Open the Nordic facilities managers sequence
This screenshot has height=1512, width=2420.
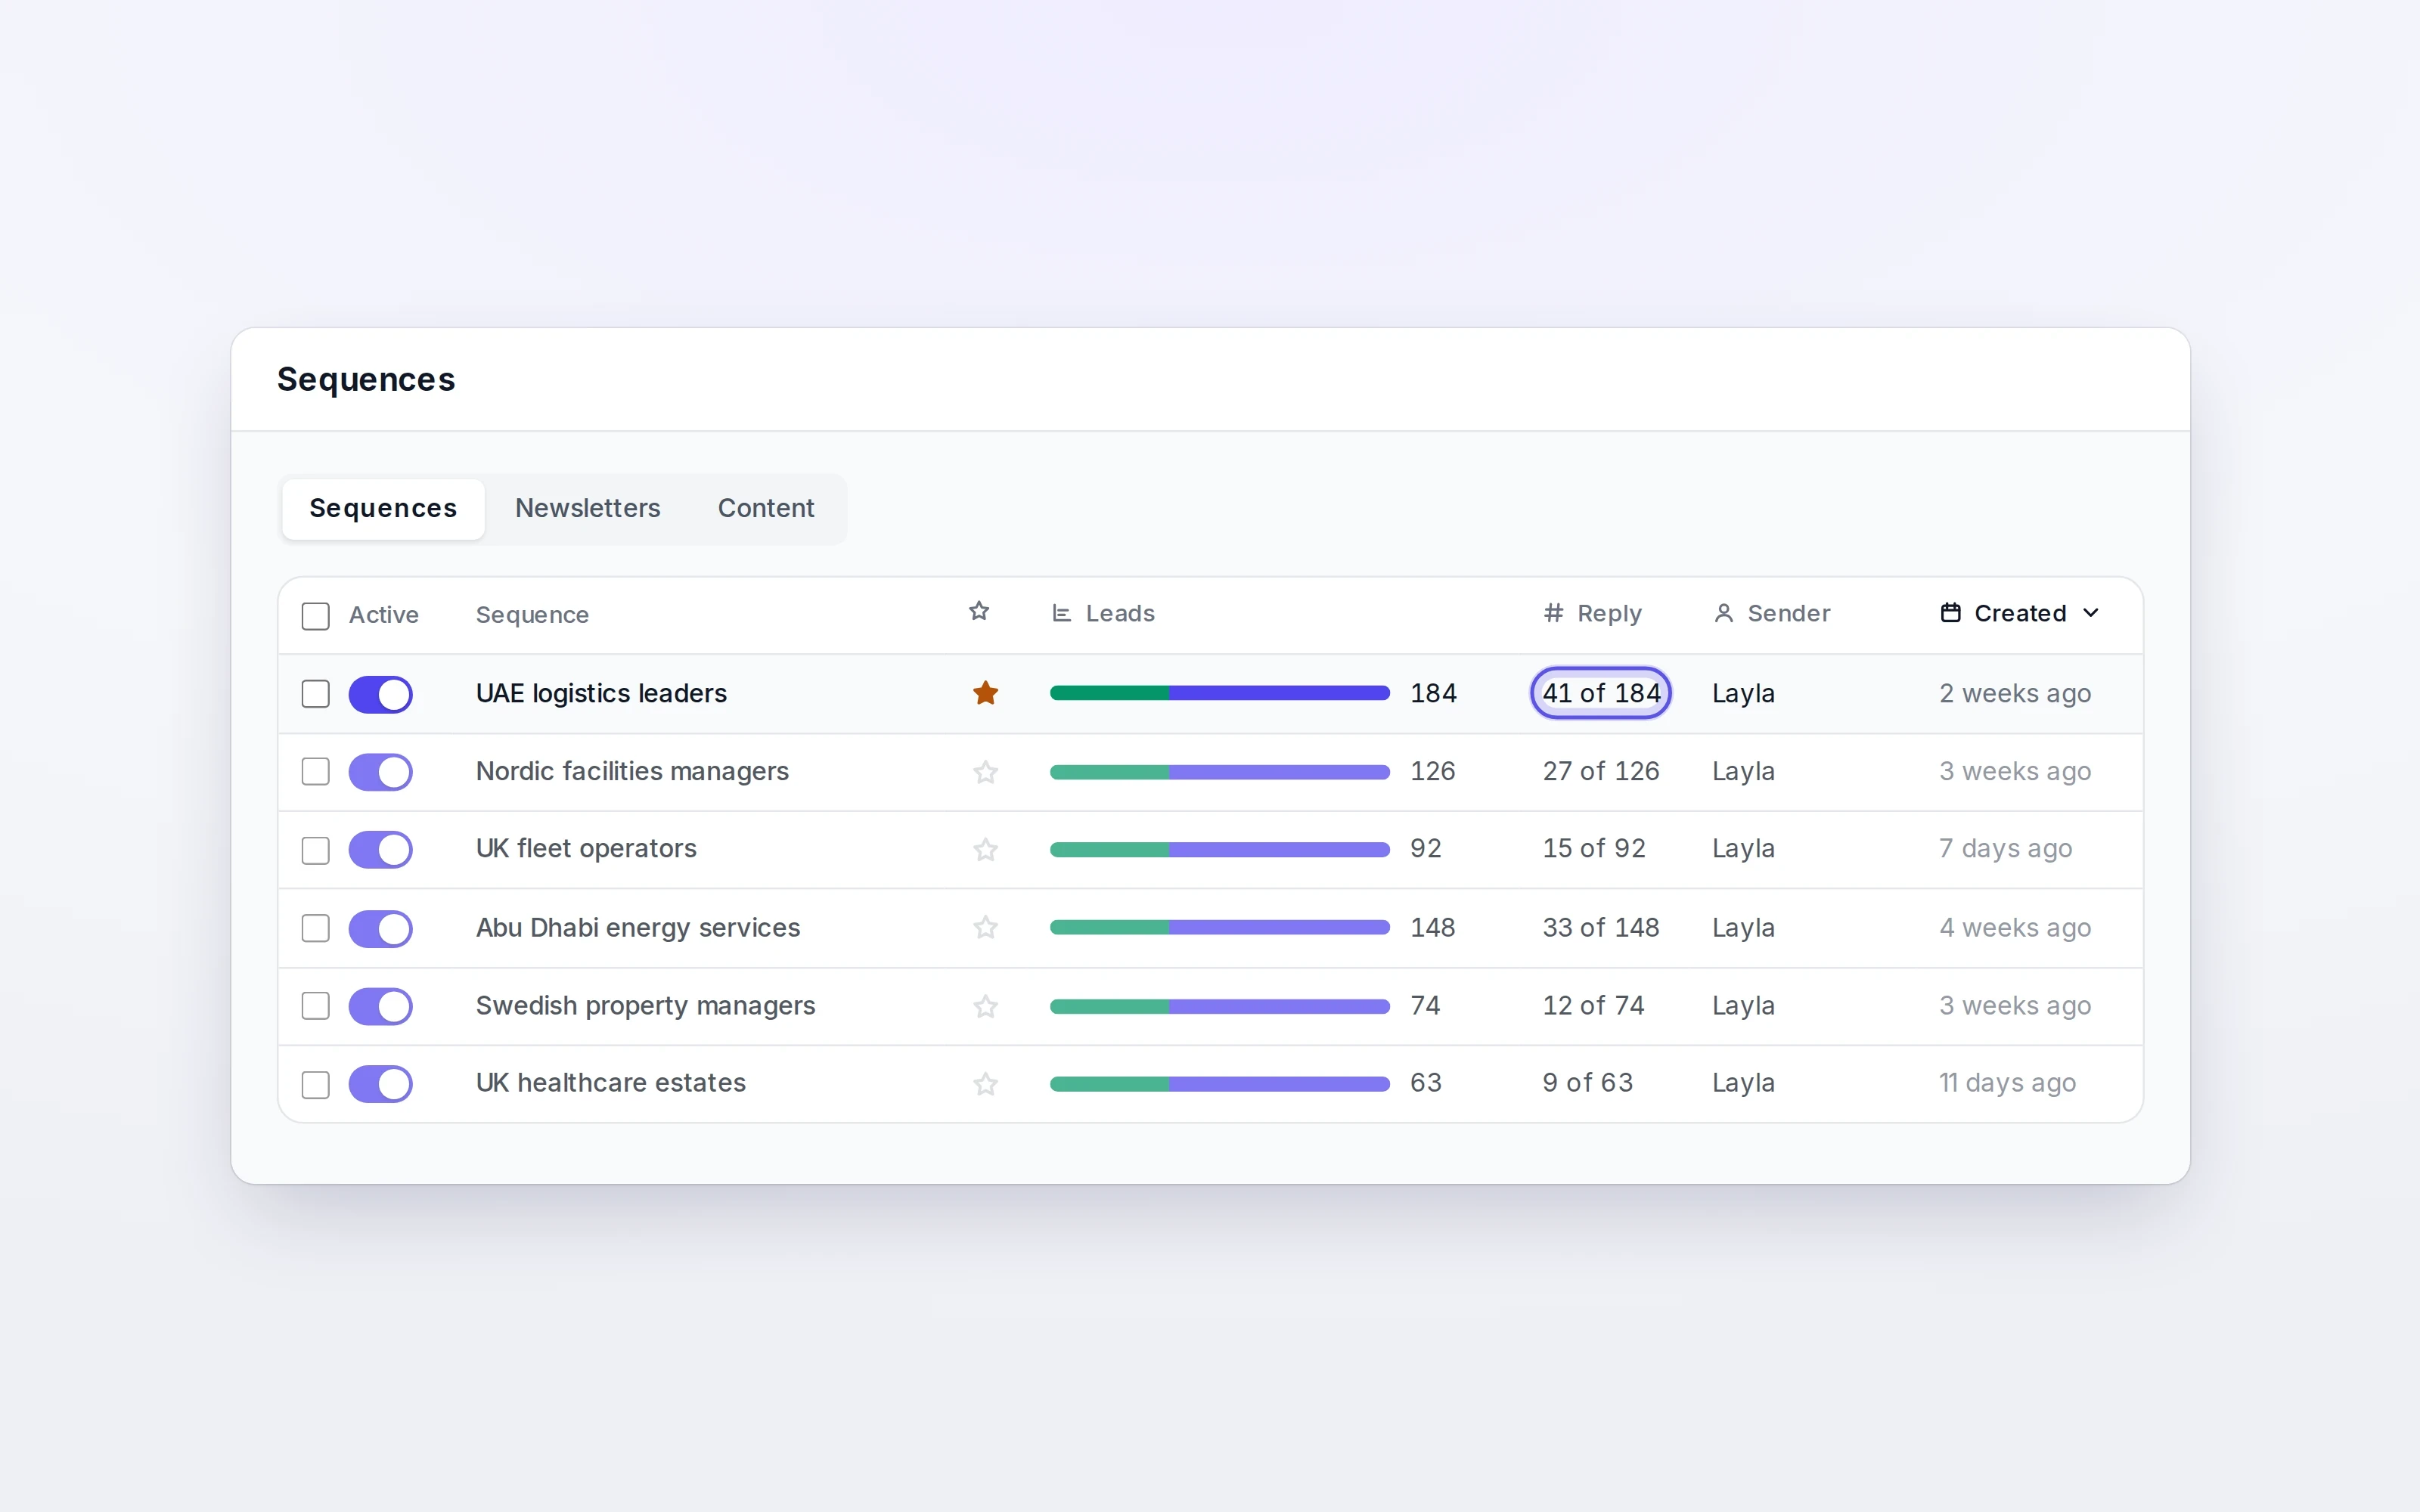[x=632, y=771]
